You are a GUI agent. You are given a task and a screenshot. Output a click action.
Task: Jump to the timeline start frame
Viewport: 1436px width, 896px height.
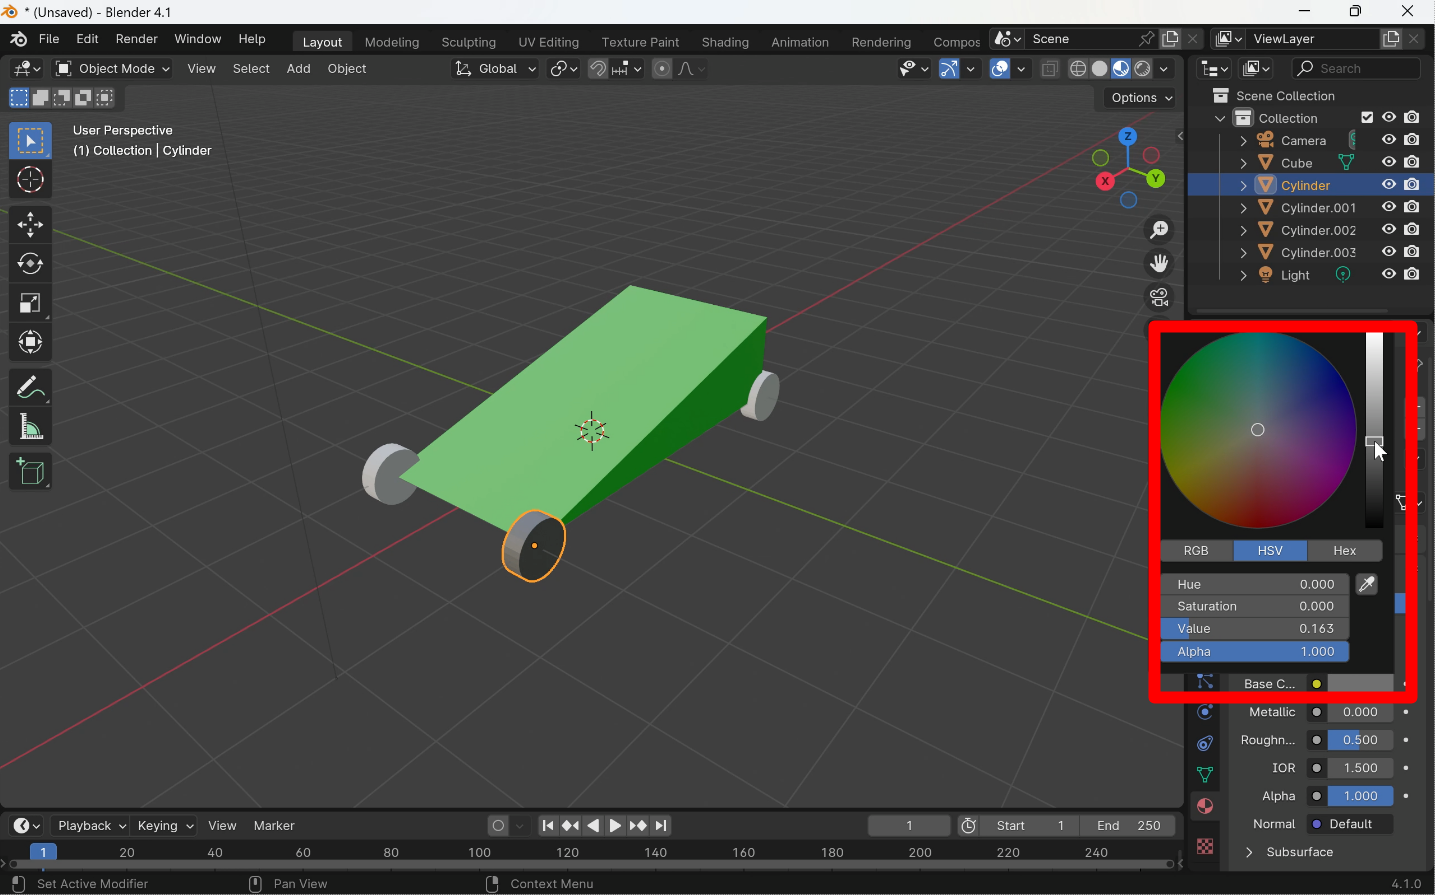pos(548,826)
